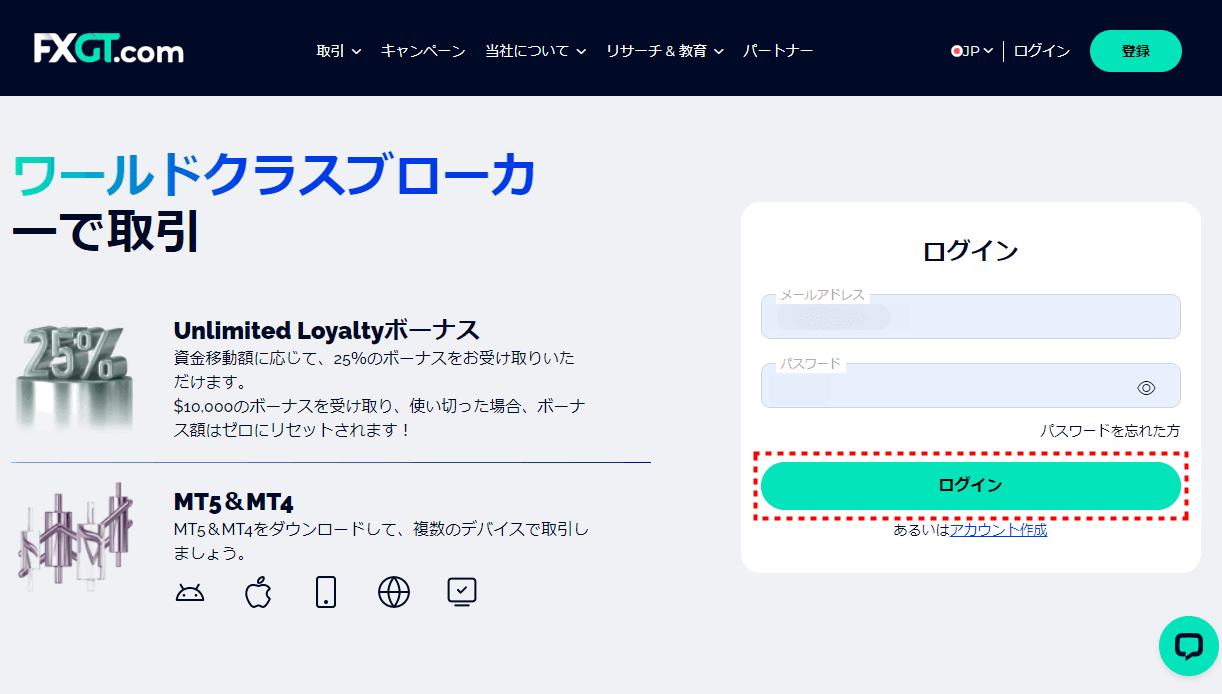Show password with the eye icon
This screenshot has width=1222, height=694.
point(1146,388)
